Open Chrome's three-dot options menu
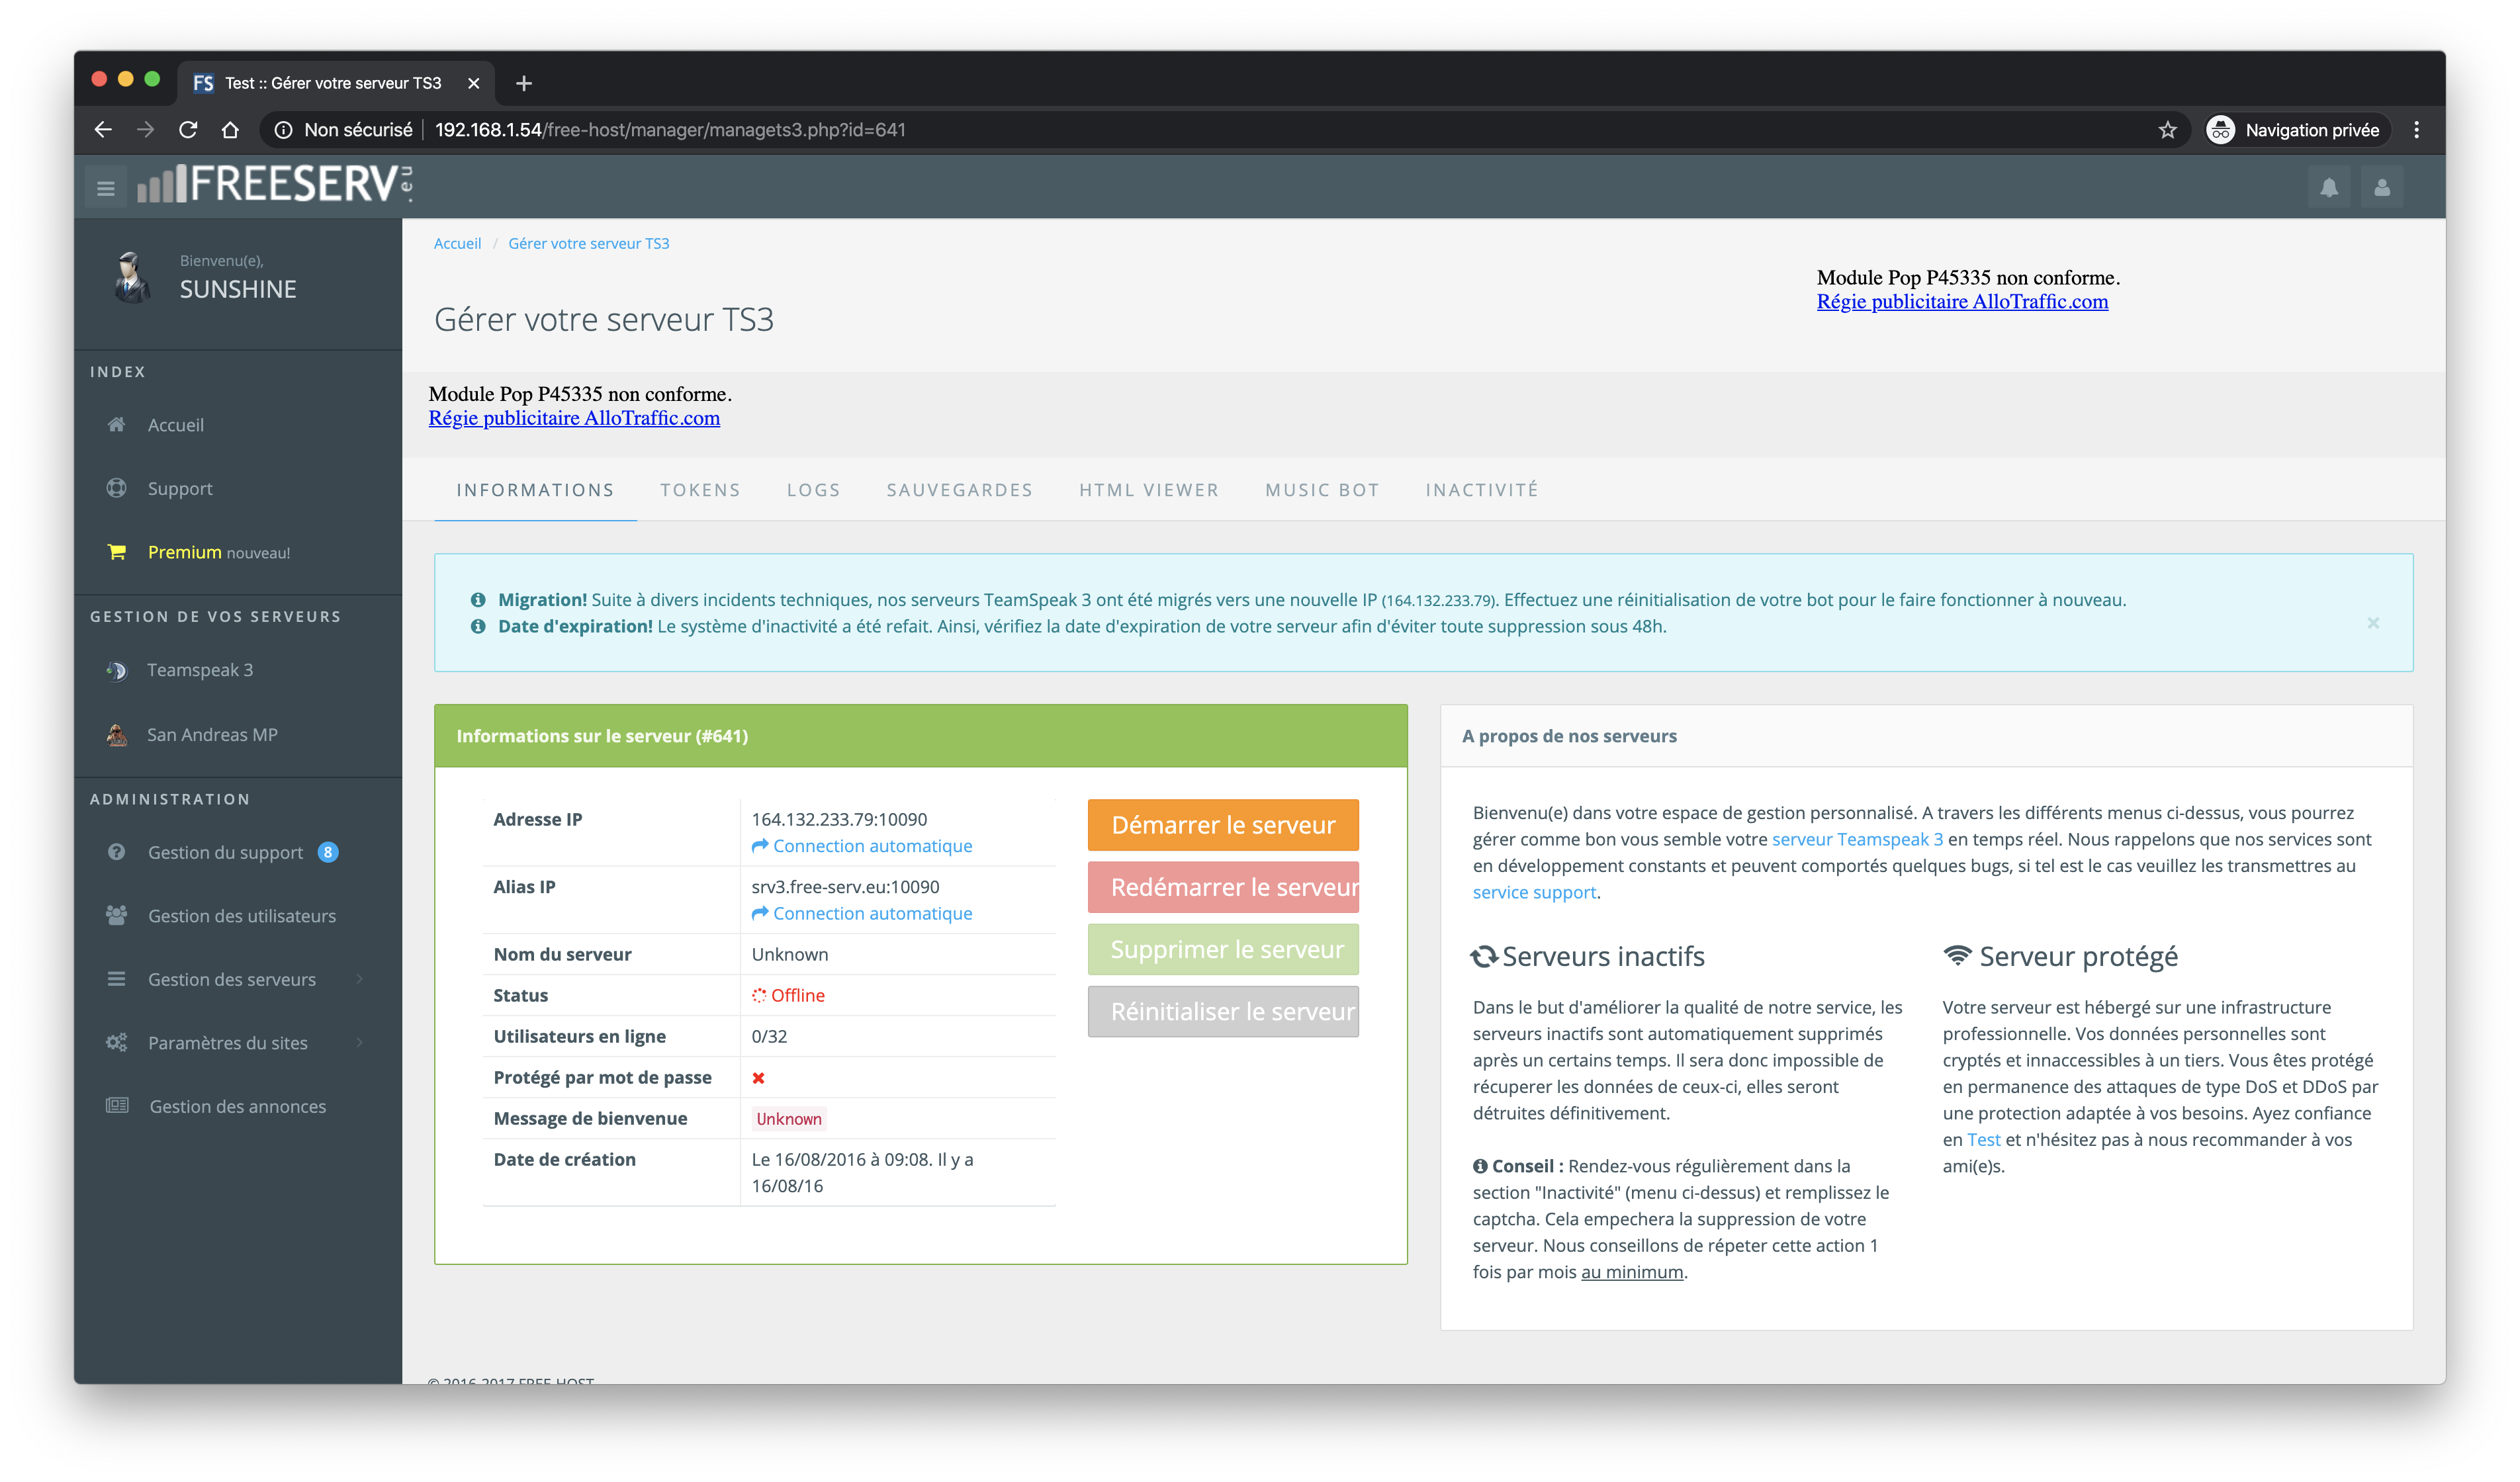This screenshot has width=2520, height=1482. [x=2416, y=130]
